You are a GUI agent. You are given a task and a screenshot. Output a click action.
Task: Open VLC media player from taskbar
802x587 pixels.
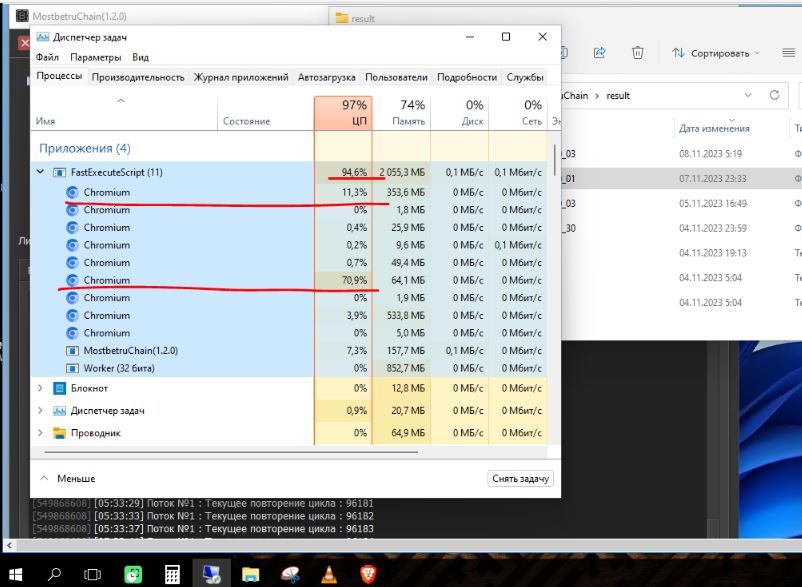pyautogui.click(x=330, y=574)
